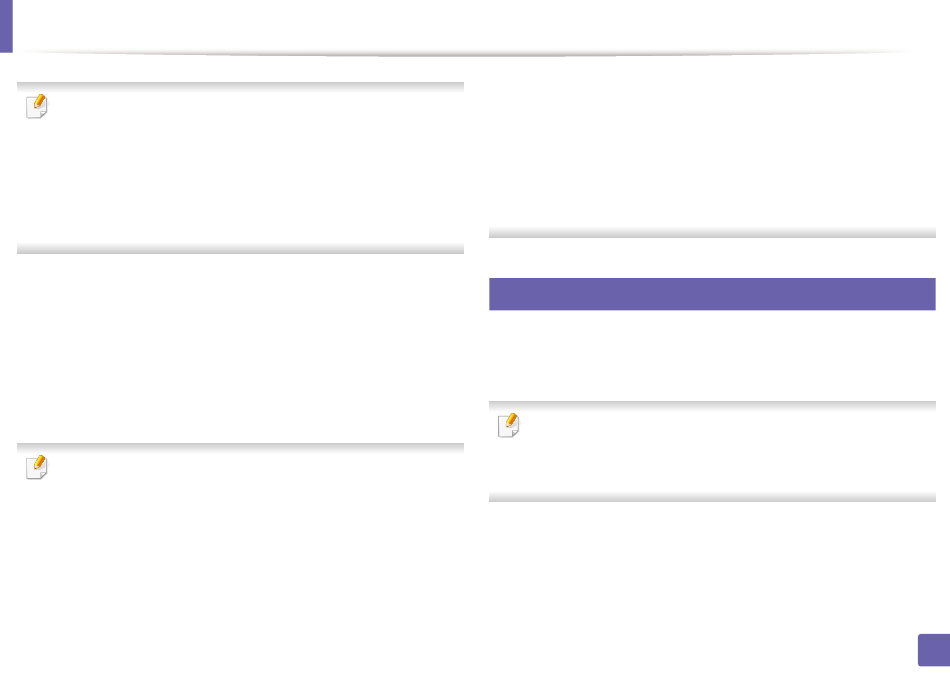The height and width of the screenshot is (674, 950).
Task: Click the top gray bar of the lower-left note box
Action: tap(240, 448)
